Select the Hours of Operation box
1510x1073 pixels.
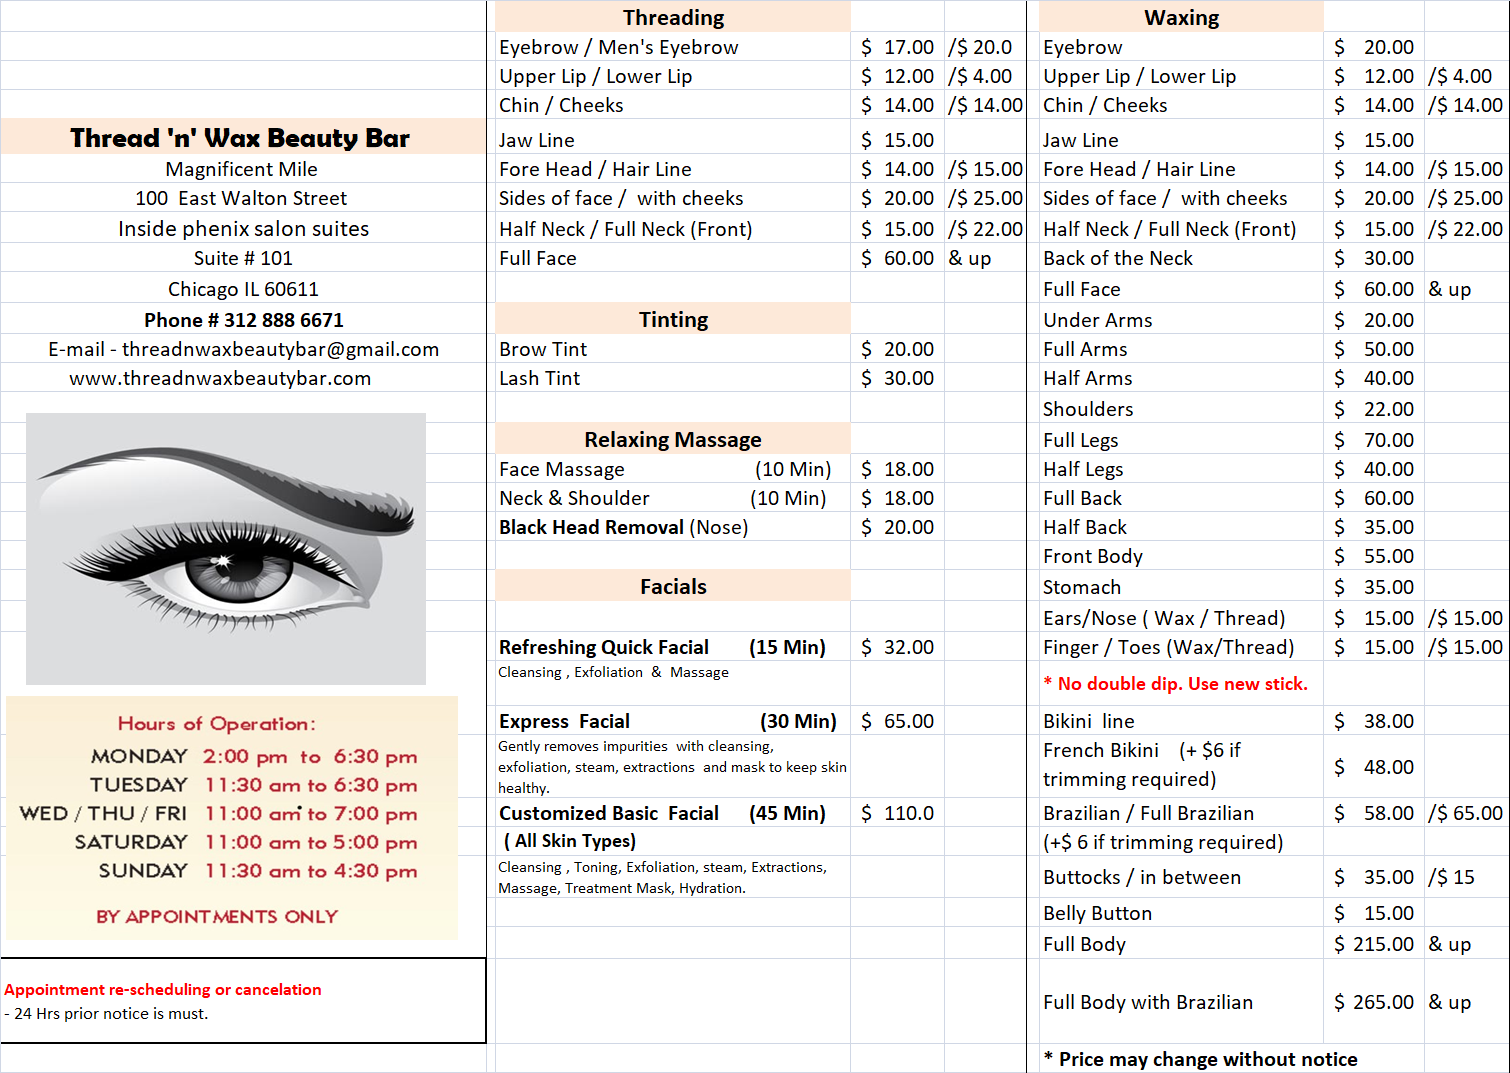(x=232, y=817)
